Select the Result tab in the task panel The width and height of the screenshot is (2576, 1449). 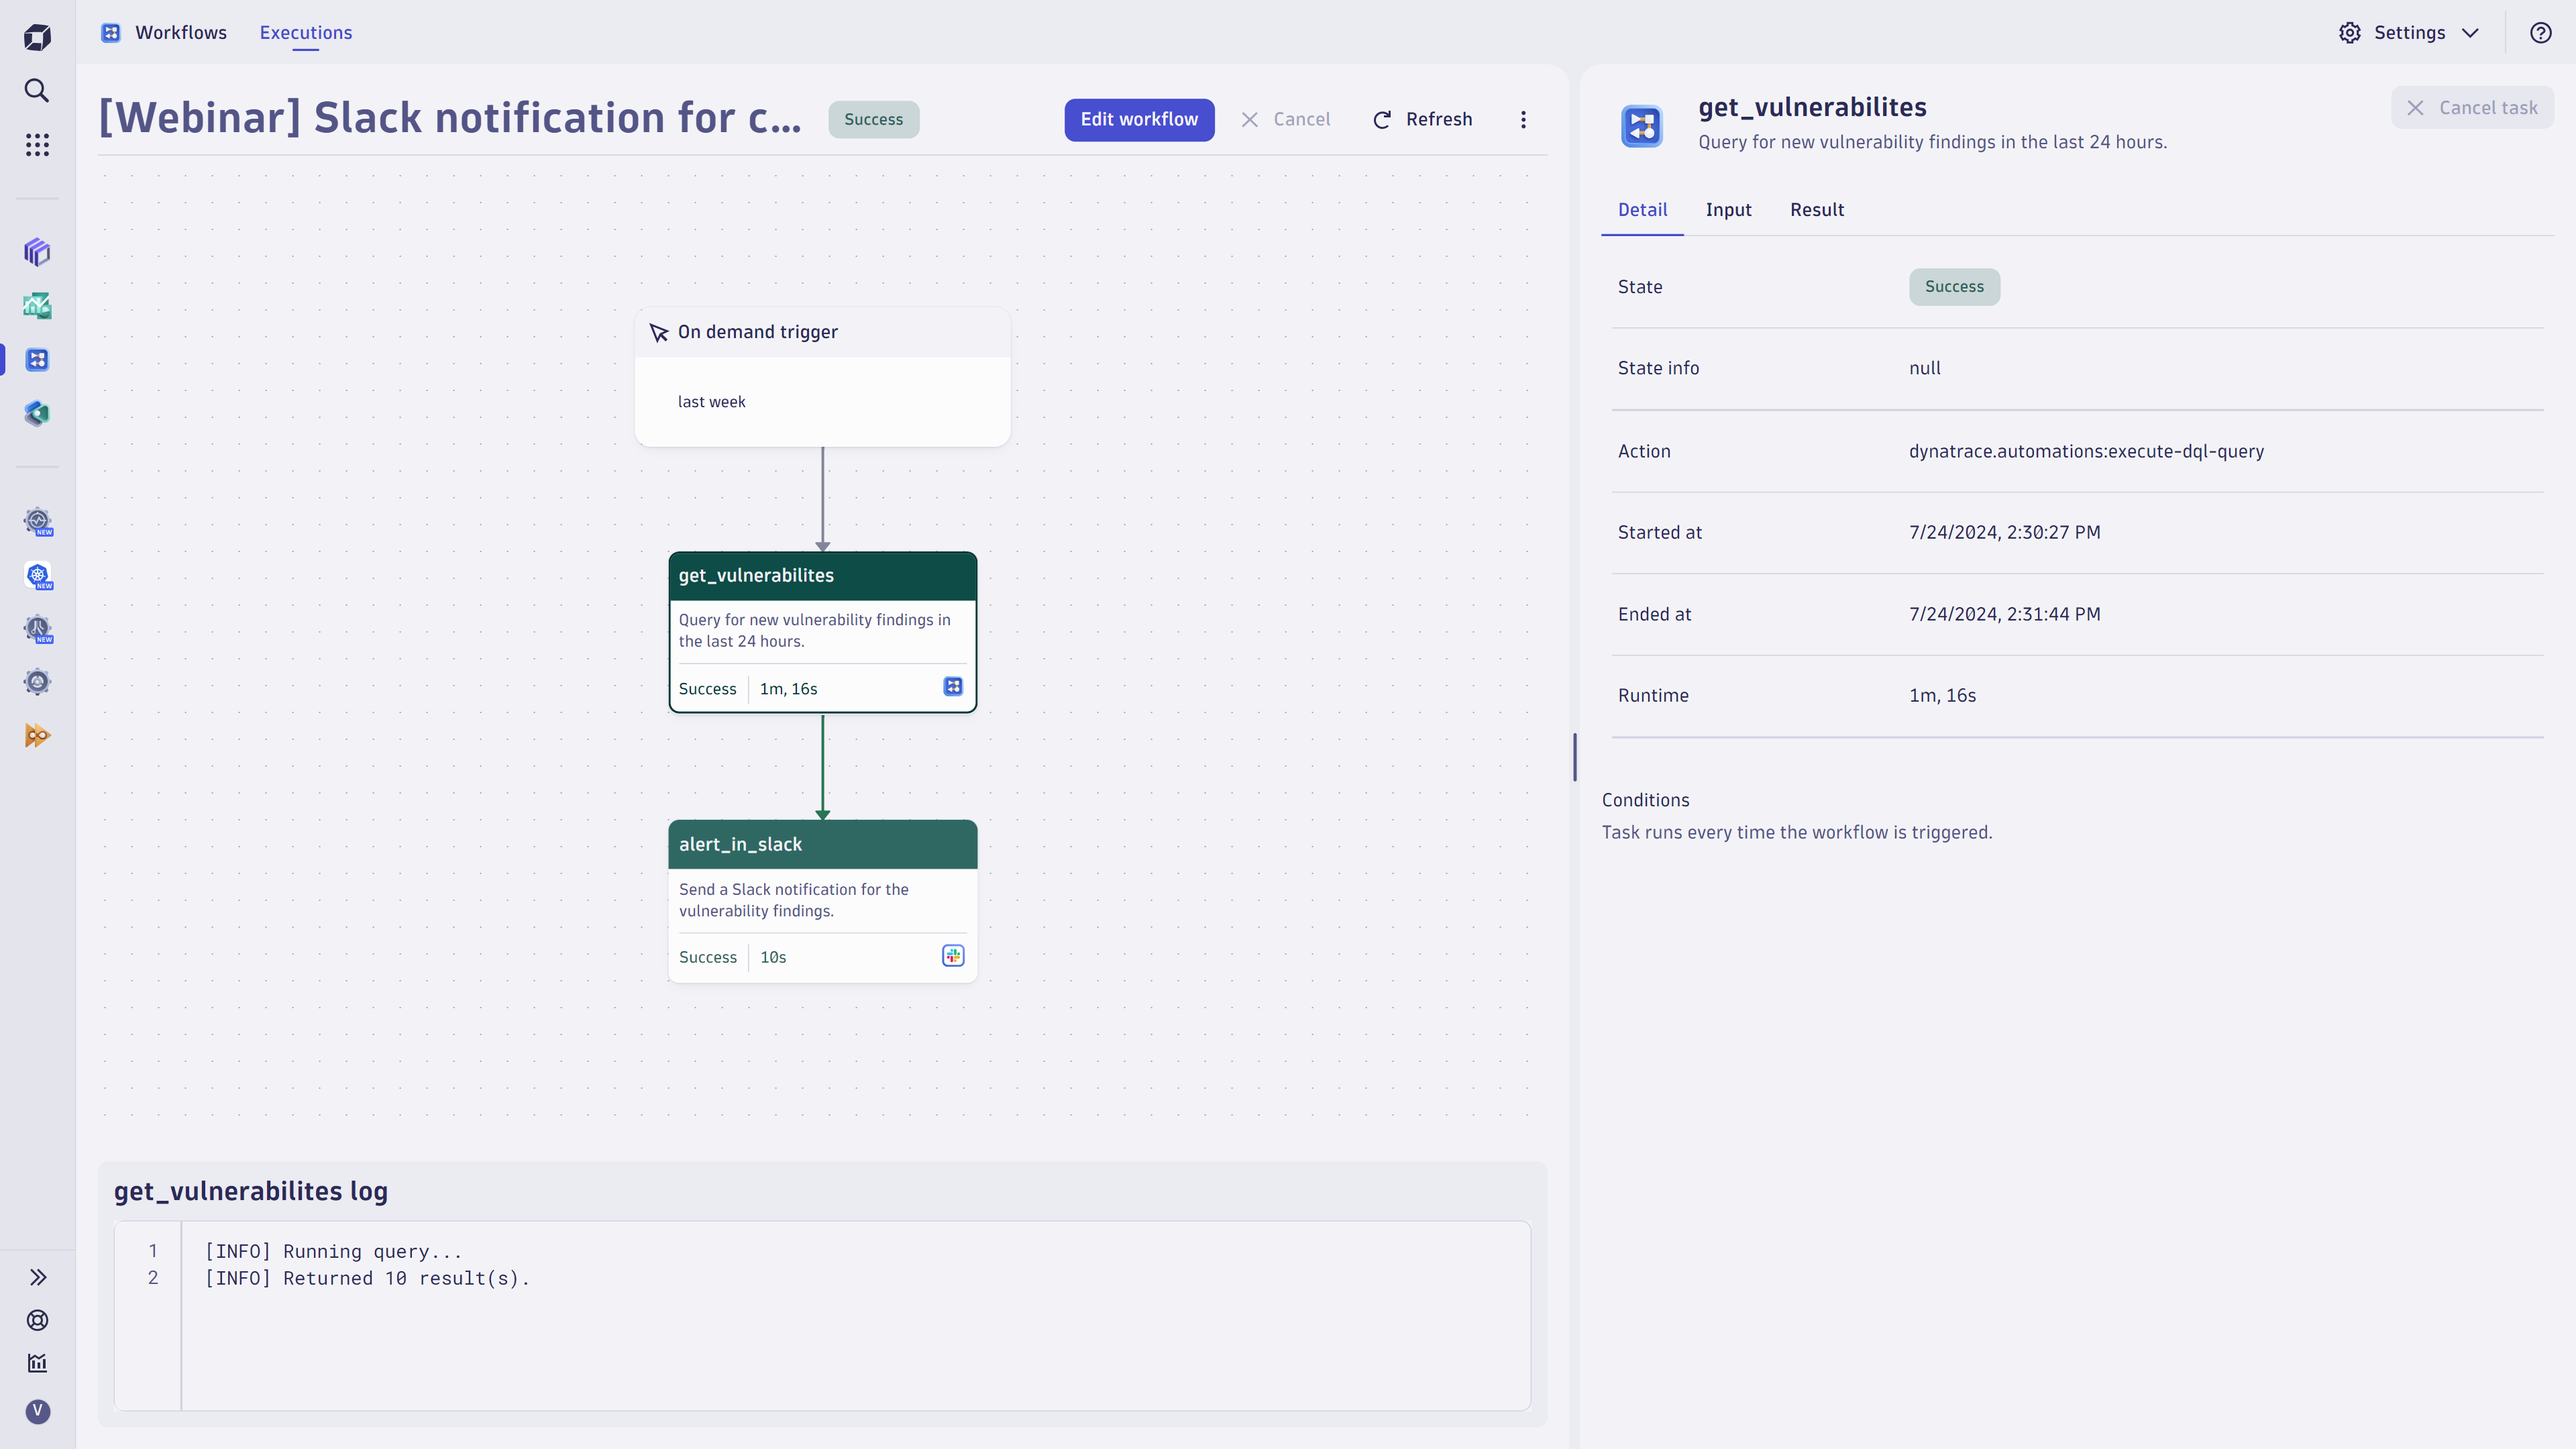(1817, 210)
